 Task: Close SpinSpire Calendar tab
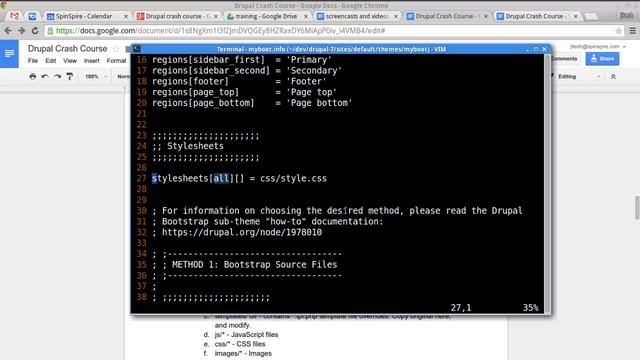[x=126, y=16]
